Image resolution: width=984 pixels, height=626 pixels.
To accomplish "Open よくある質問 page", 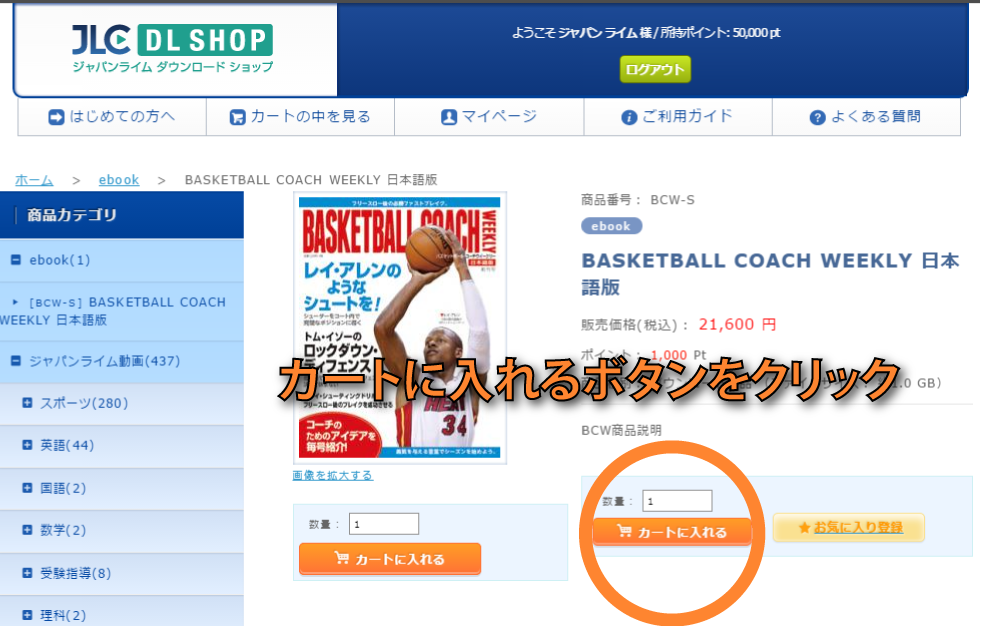I will point(866,117).
